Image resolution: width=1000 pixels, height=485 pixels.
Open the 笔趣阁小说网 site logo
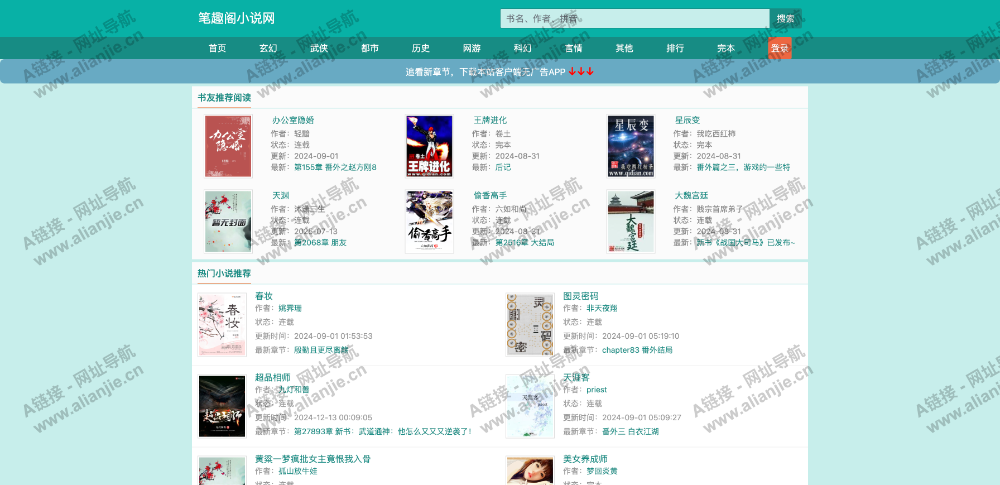[x=236, y=19]
